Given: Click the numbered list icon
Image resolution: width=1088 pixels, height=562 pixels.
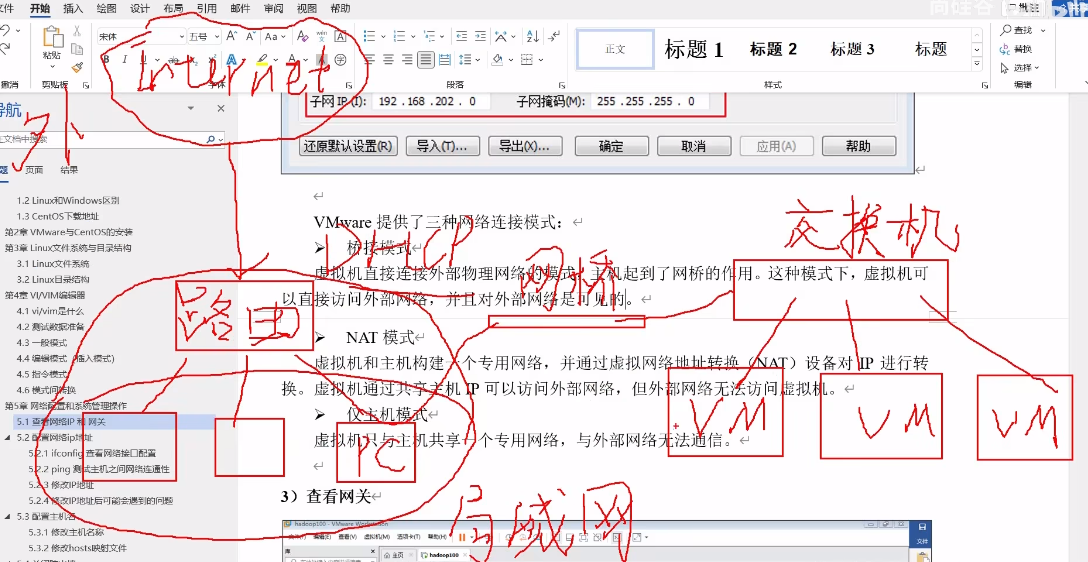Looking at the screenshot, I should pos(399,36).
